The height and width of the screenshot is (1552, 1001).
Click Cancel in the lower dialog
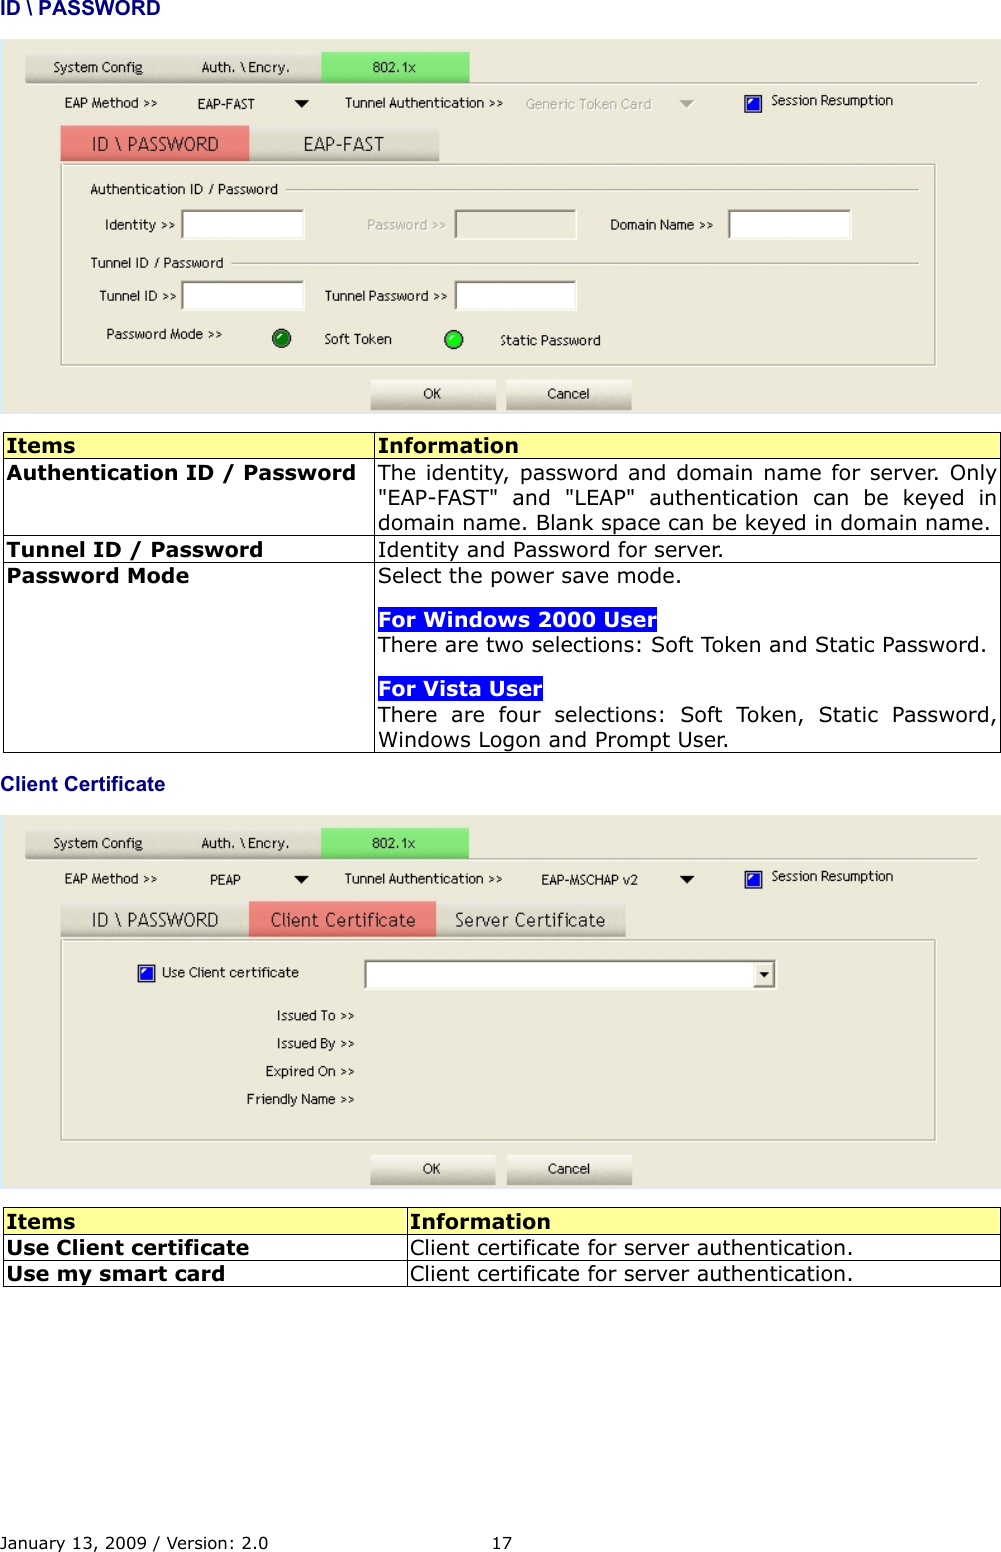(x=568, y=1169)
